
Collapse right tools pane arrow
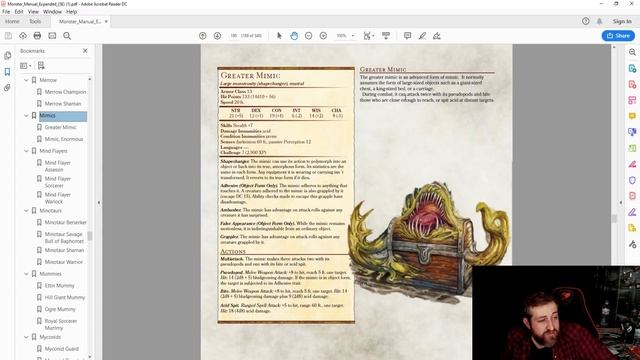621,202
